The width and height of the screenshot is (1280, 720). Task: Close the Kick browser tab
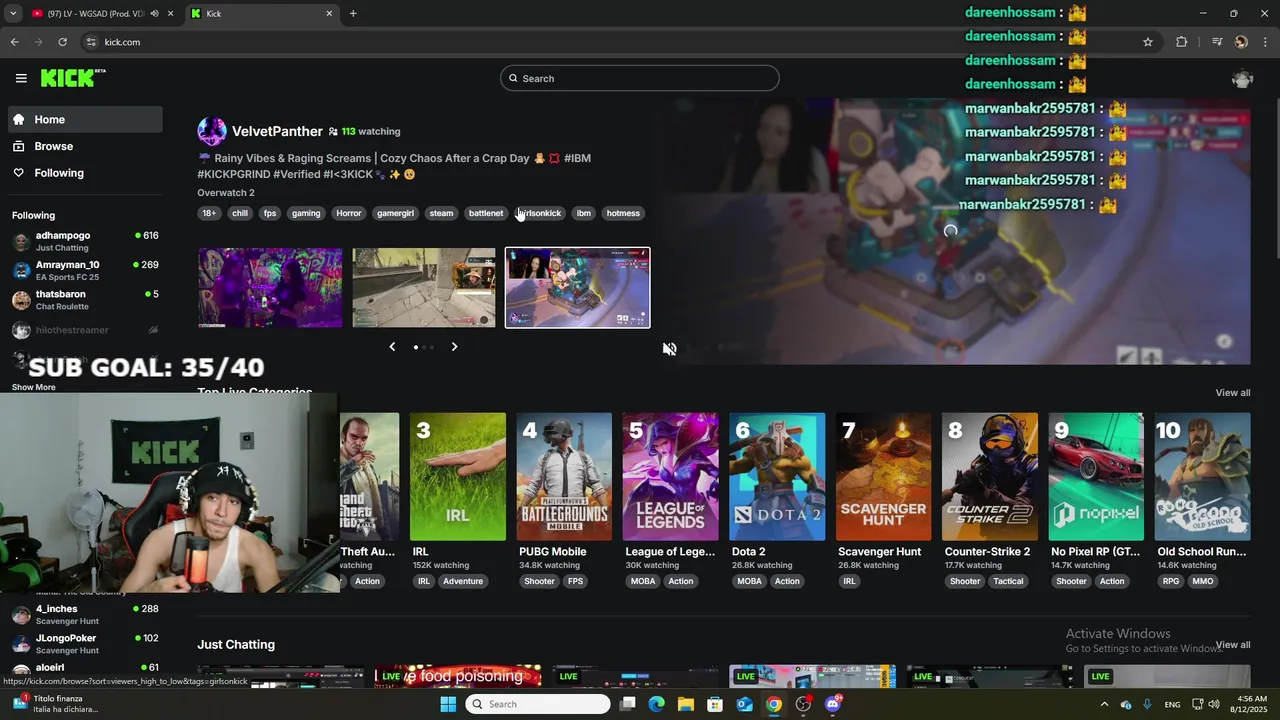click(329, 13)
